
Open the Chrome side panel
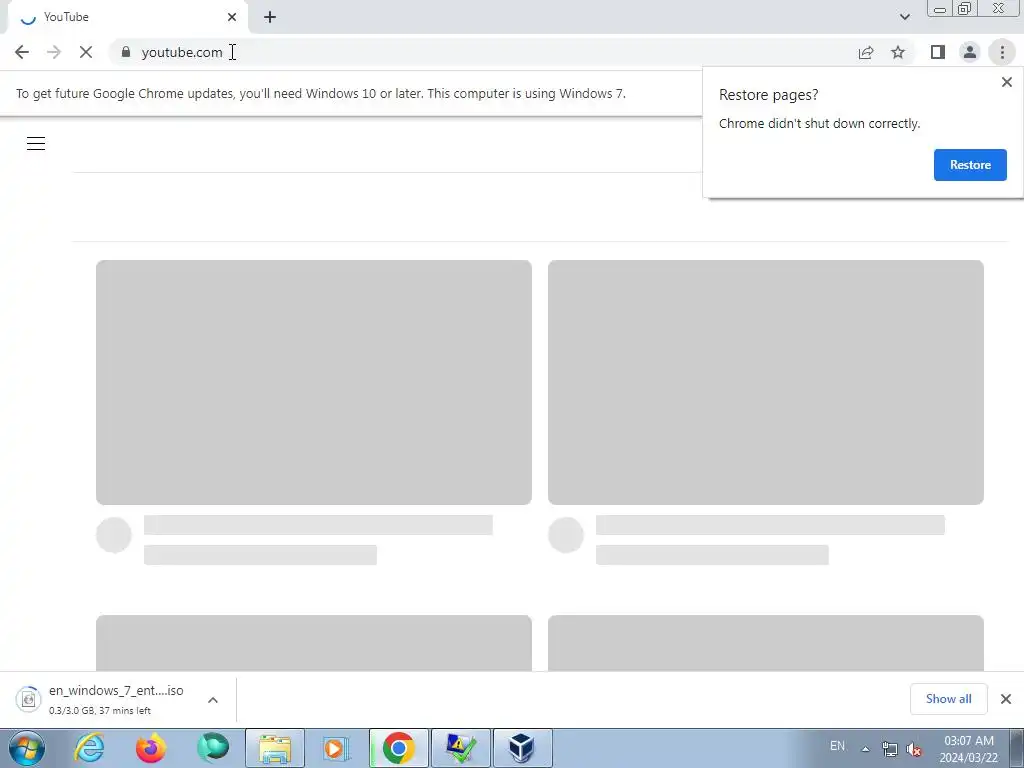(x=938, y=52)
